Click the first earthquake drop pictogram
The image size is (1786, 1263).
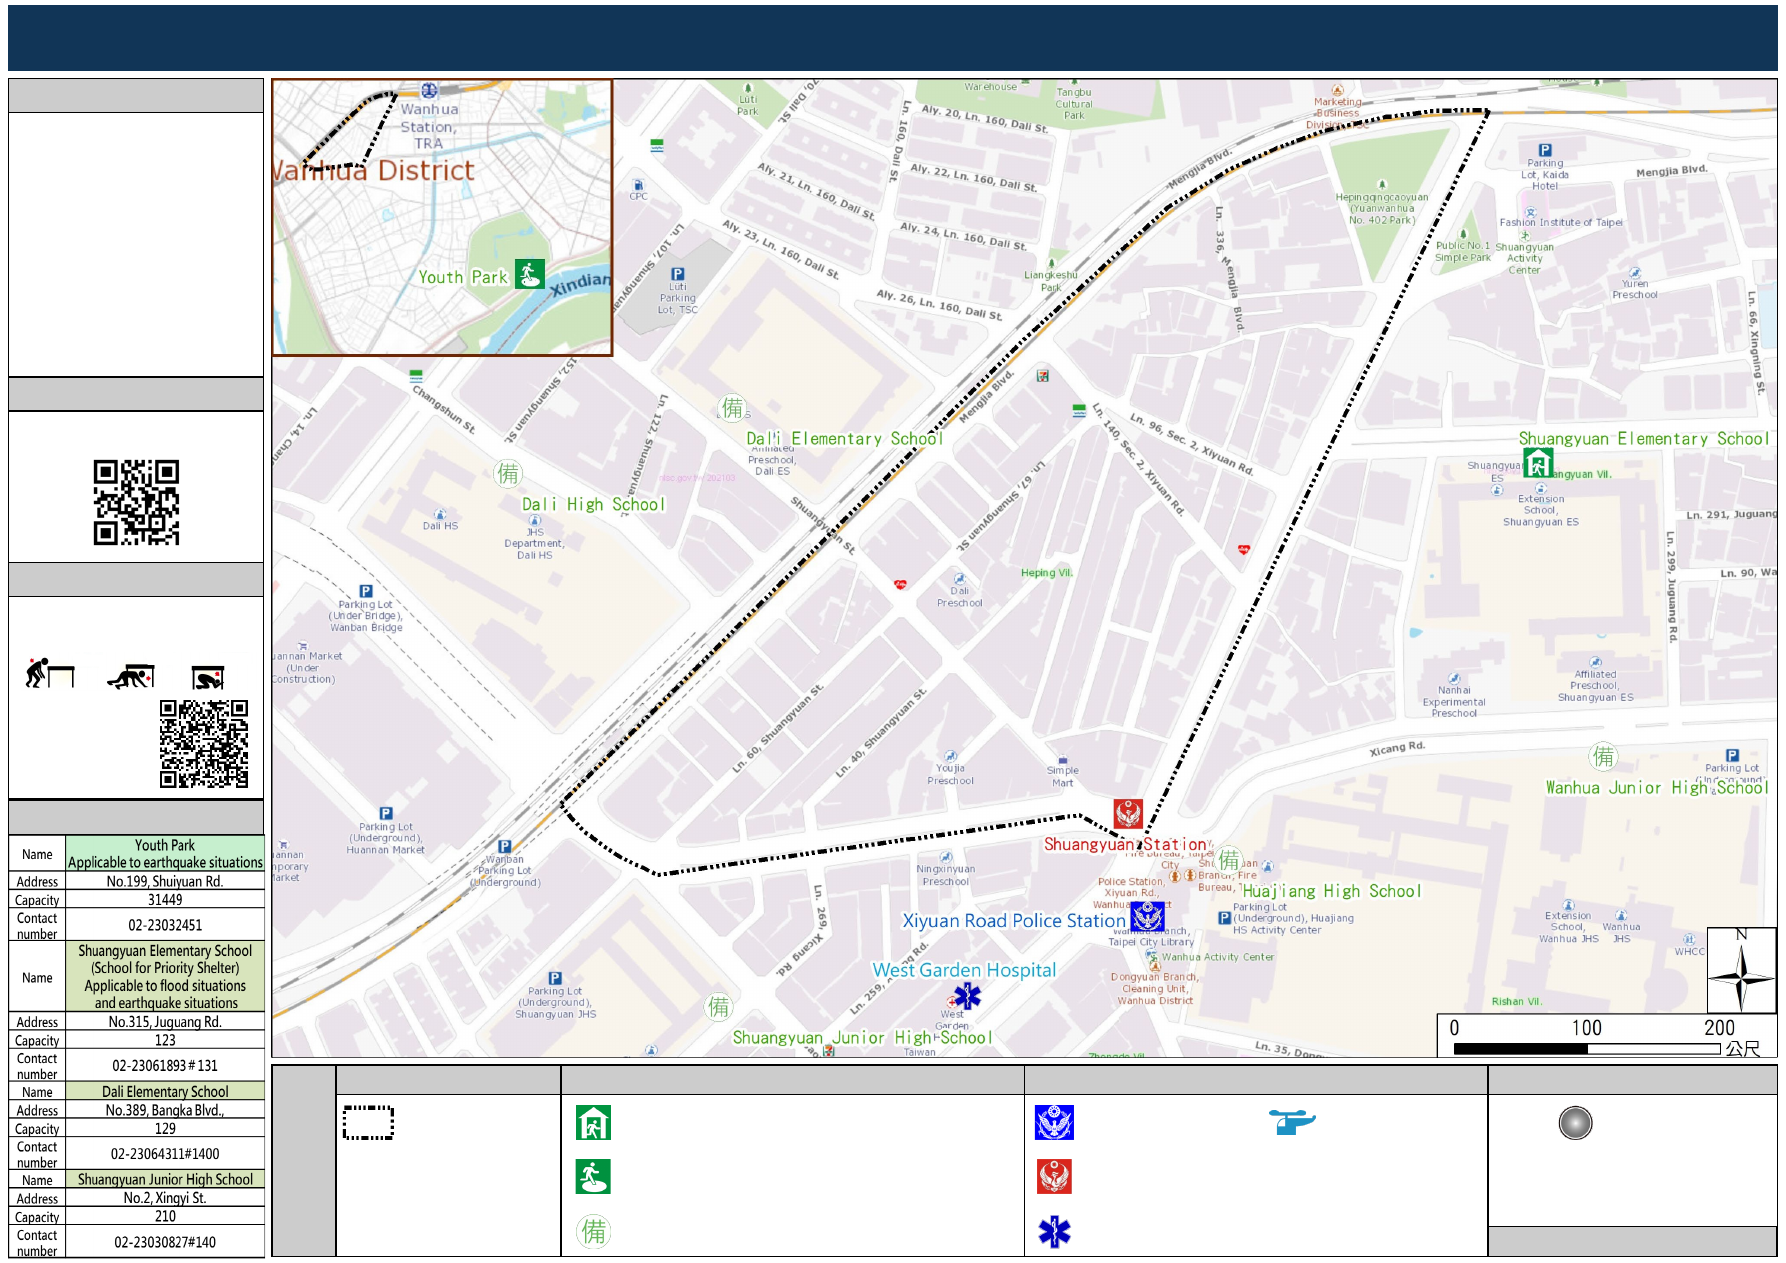tap(50, 674)
